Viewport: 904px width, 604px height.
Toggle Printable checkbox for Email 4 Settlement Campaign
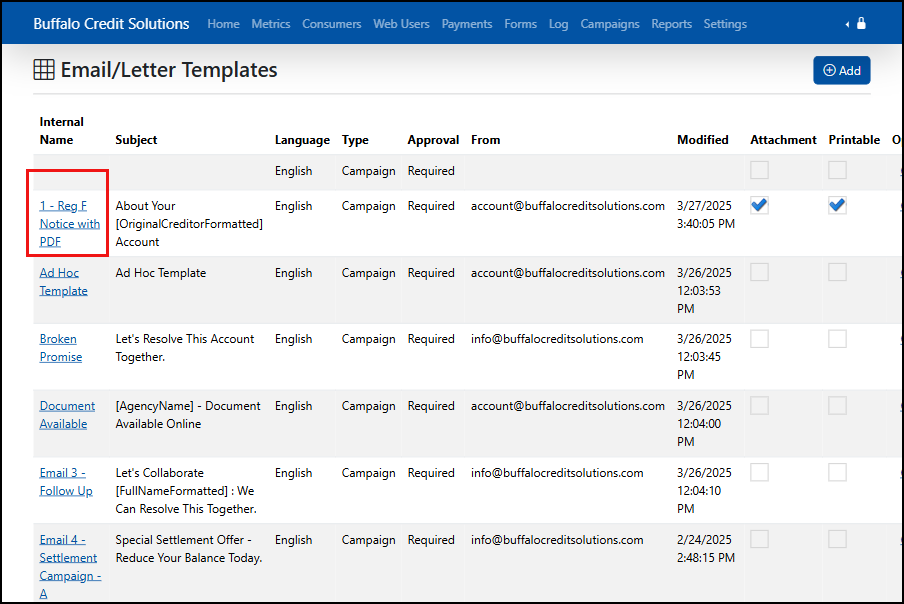tap(837, 539)
